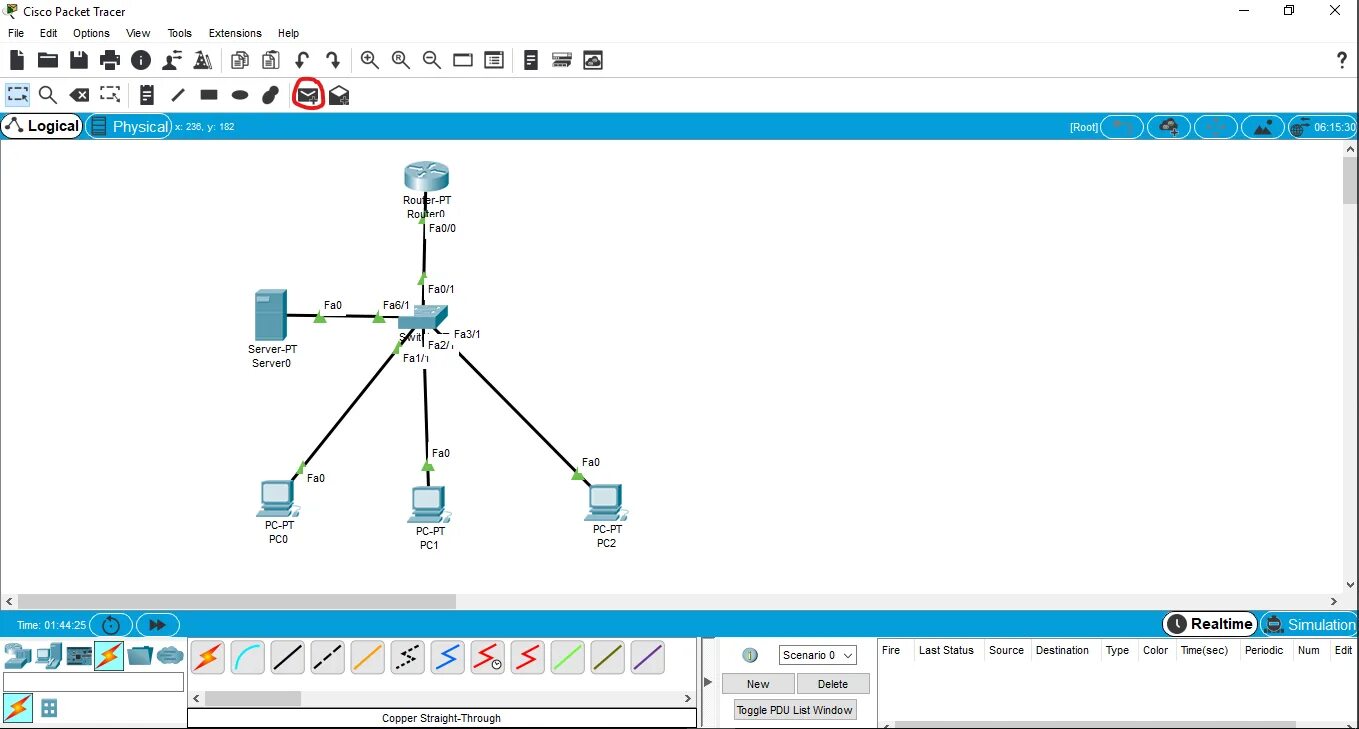Select Multiuser Connection cloud category

(171, 656)
